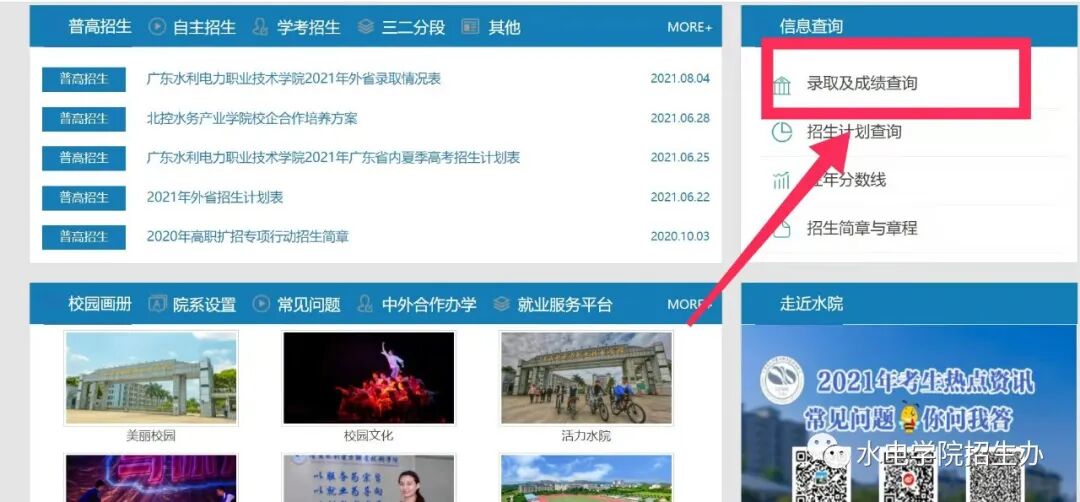Click the building icon beside 录取及成绩查询

[x=782, y=85]
